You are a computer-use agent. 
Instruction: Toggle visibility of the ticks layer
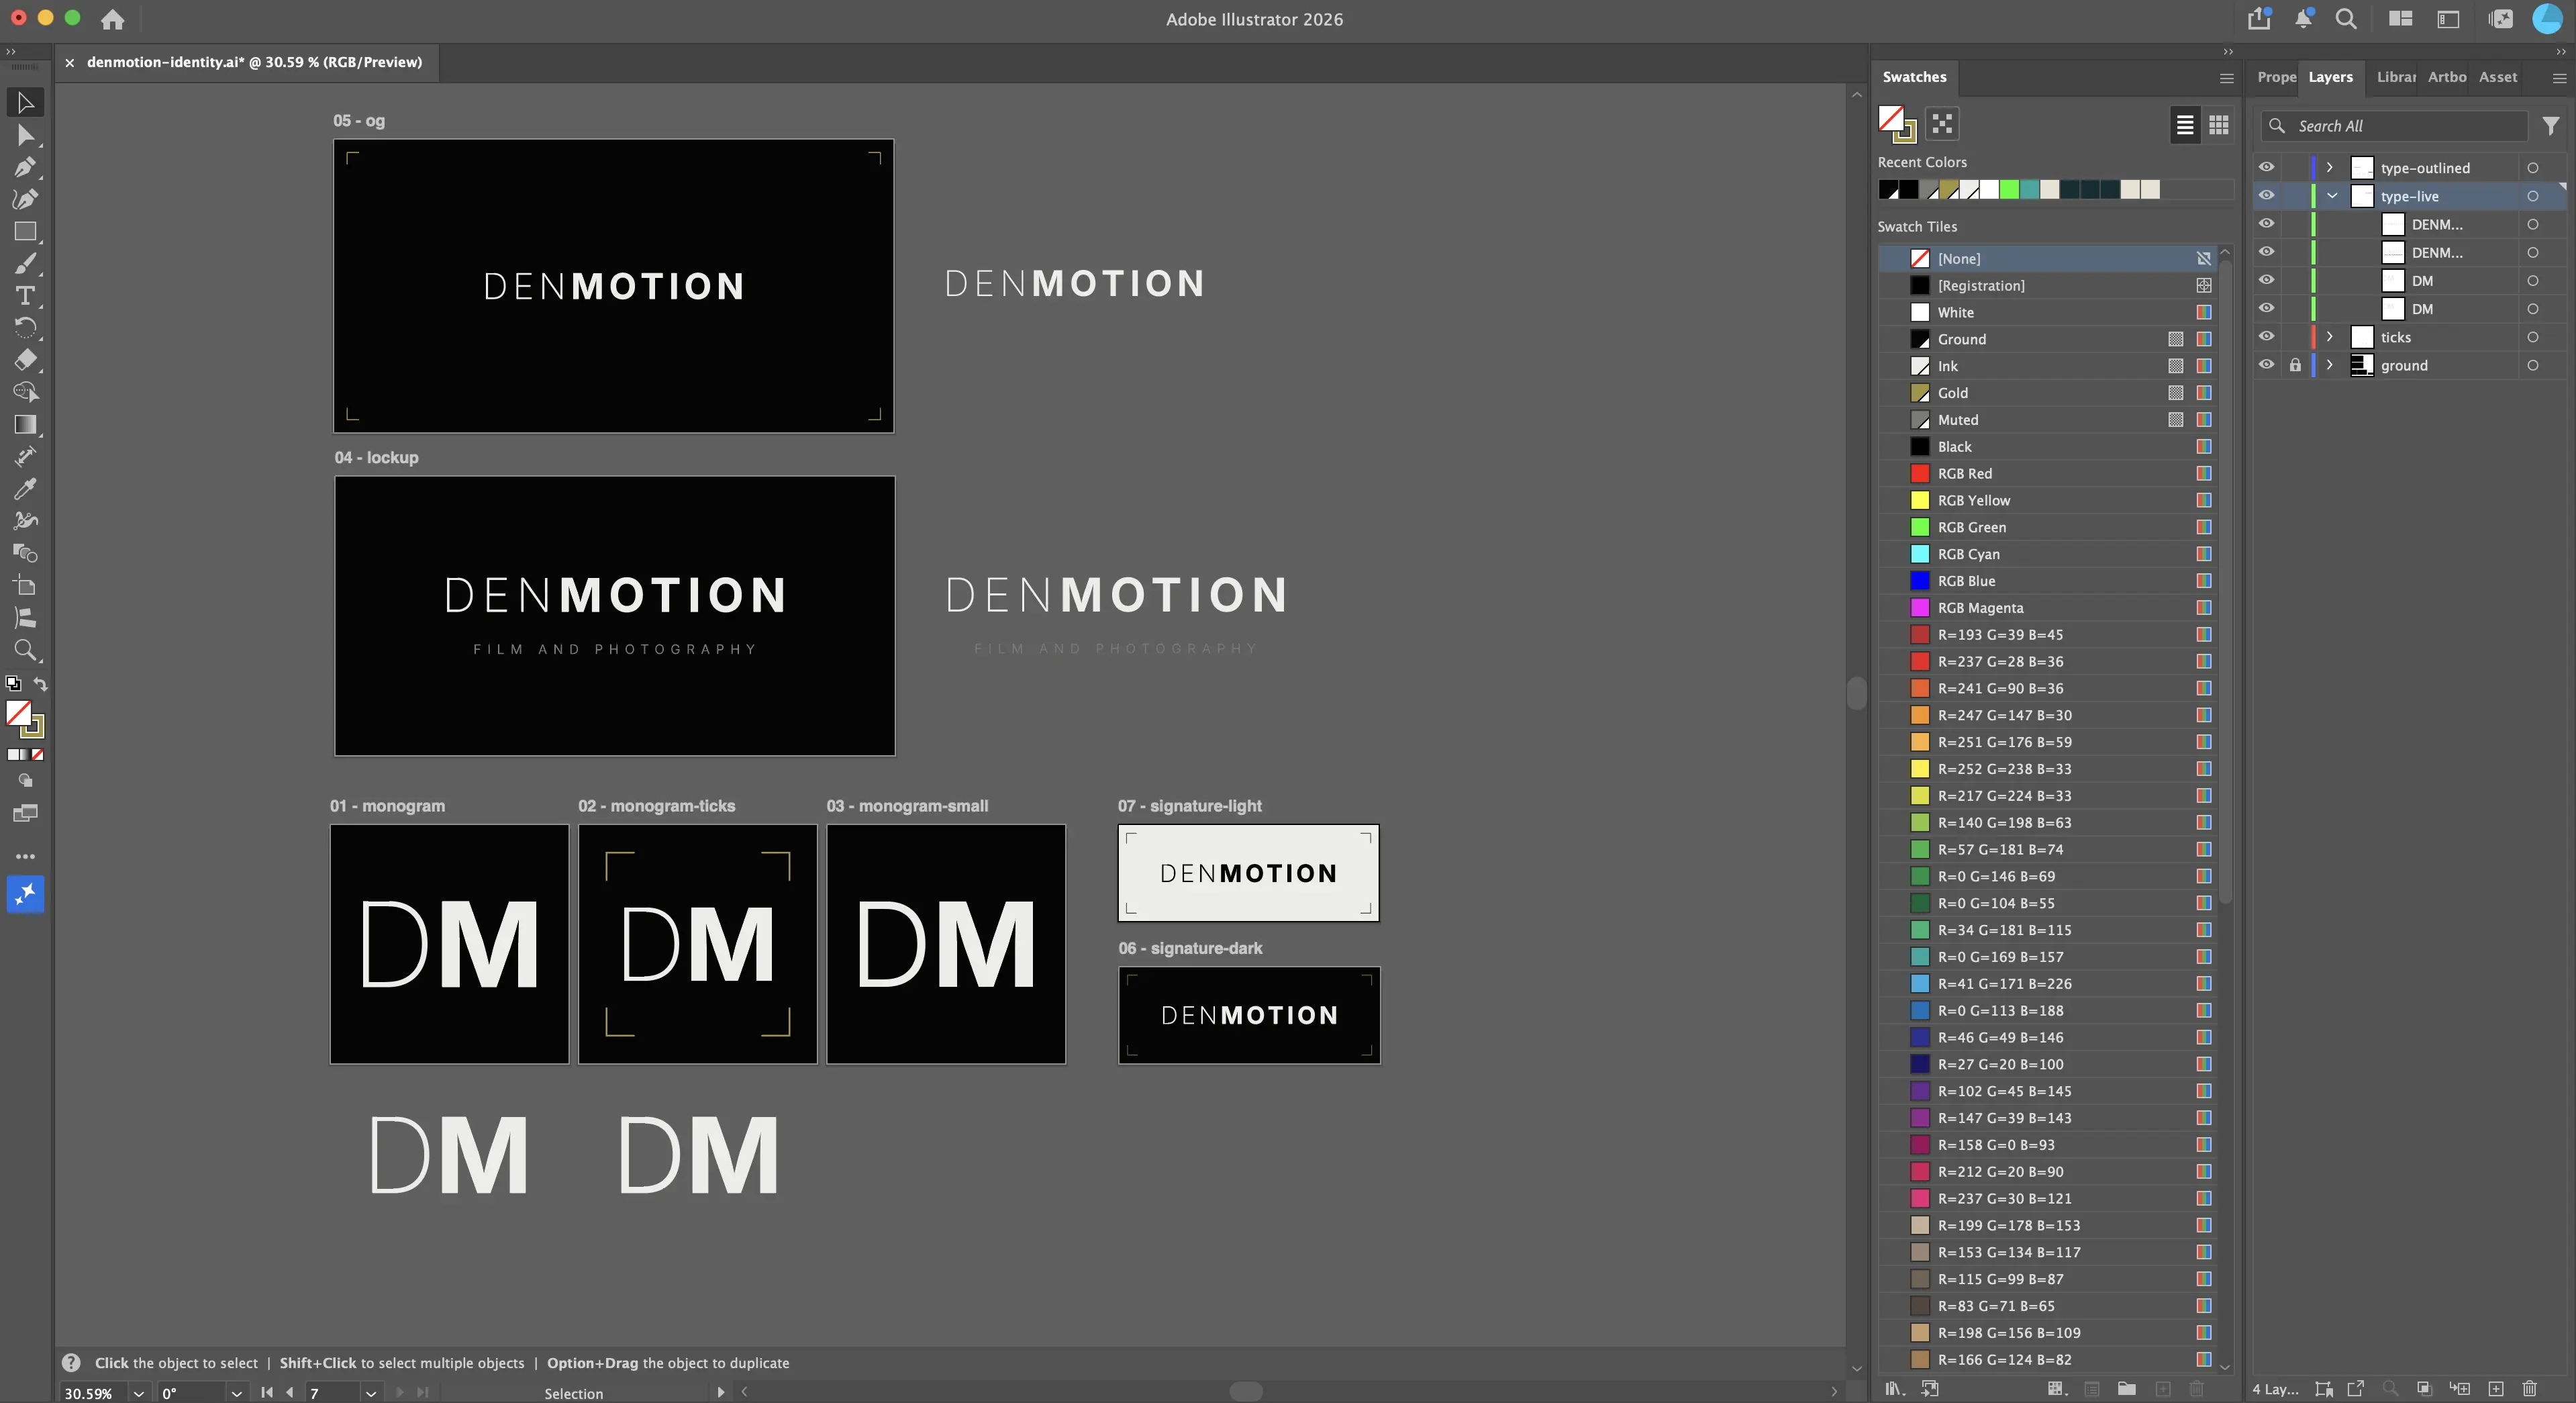(x=2267, y=337)
